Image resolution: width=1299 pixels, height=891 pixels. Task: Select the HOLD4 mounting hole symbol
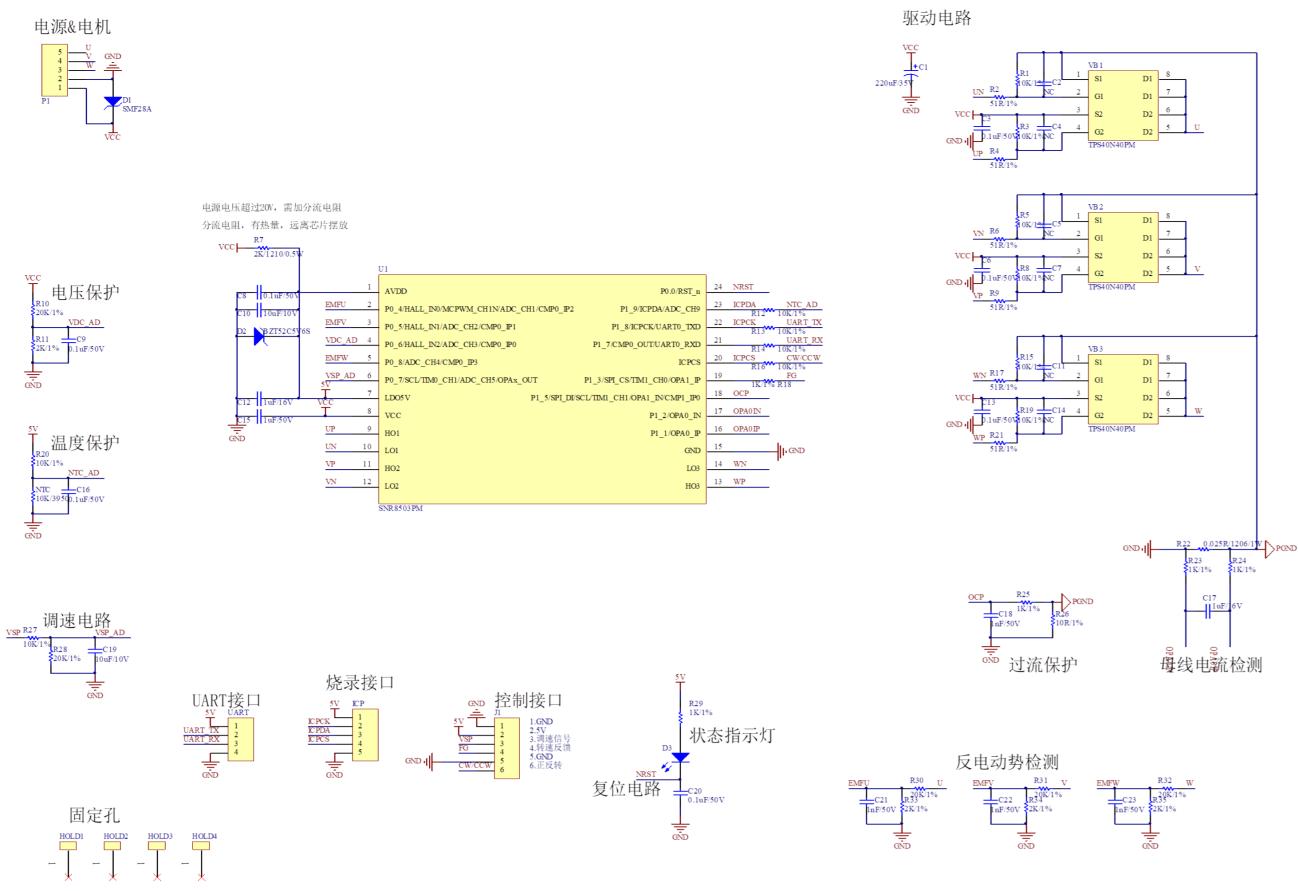[x=203, y=846]
